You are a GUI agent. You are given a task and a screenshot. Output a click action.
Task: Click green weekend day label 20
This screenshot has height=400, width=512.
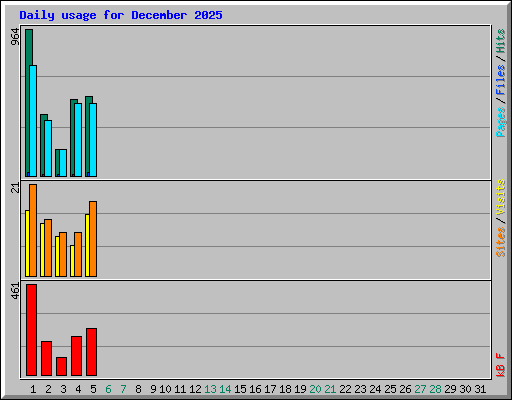(x=315, y=389)
